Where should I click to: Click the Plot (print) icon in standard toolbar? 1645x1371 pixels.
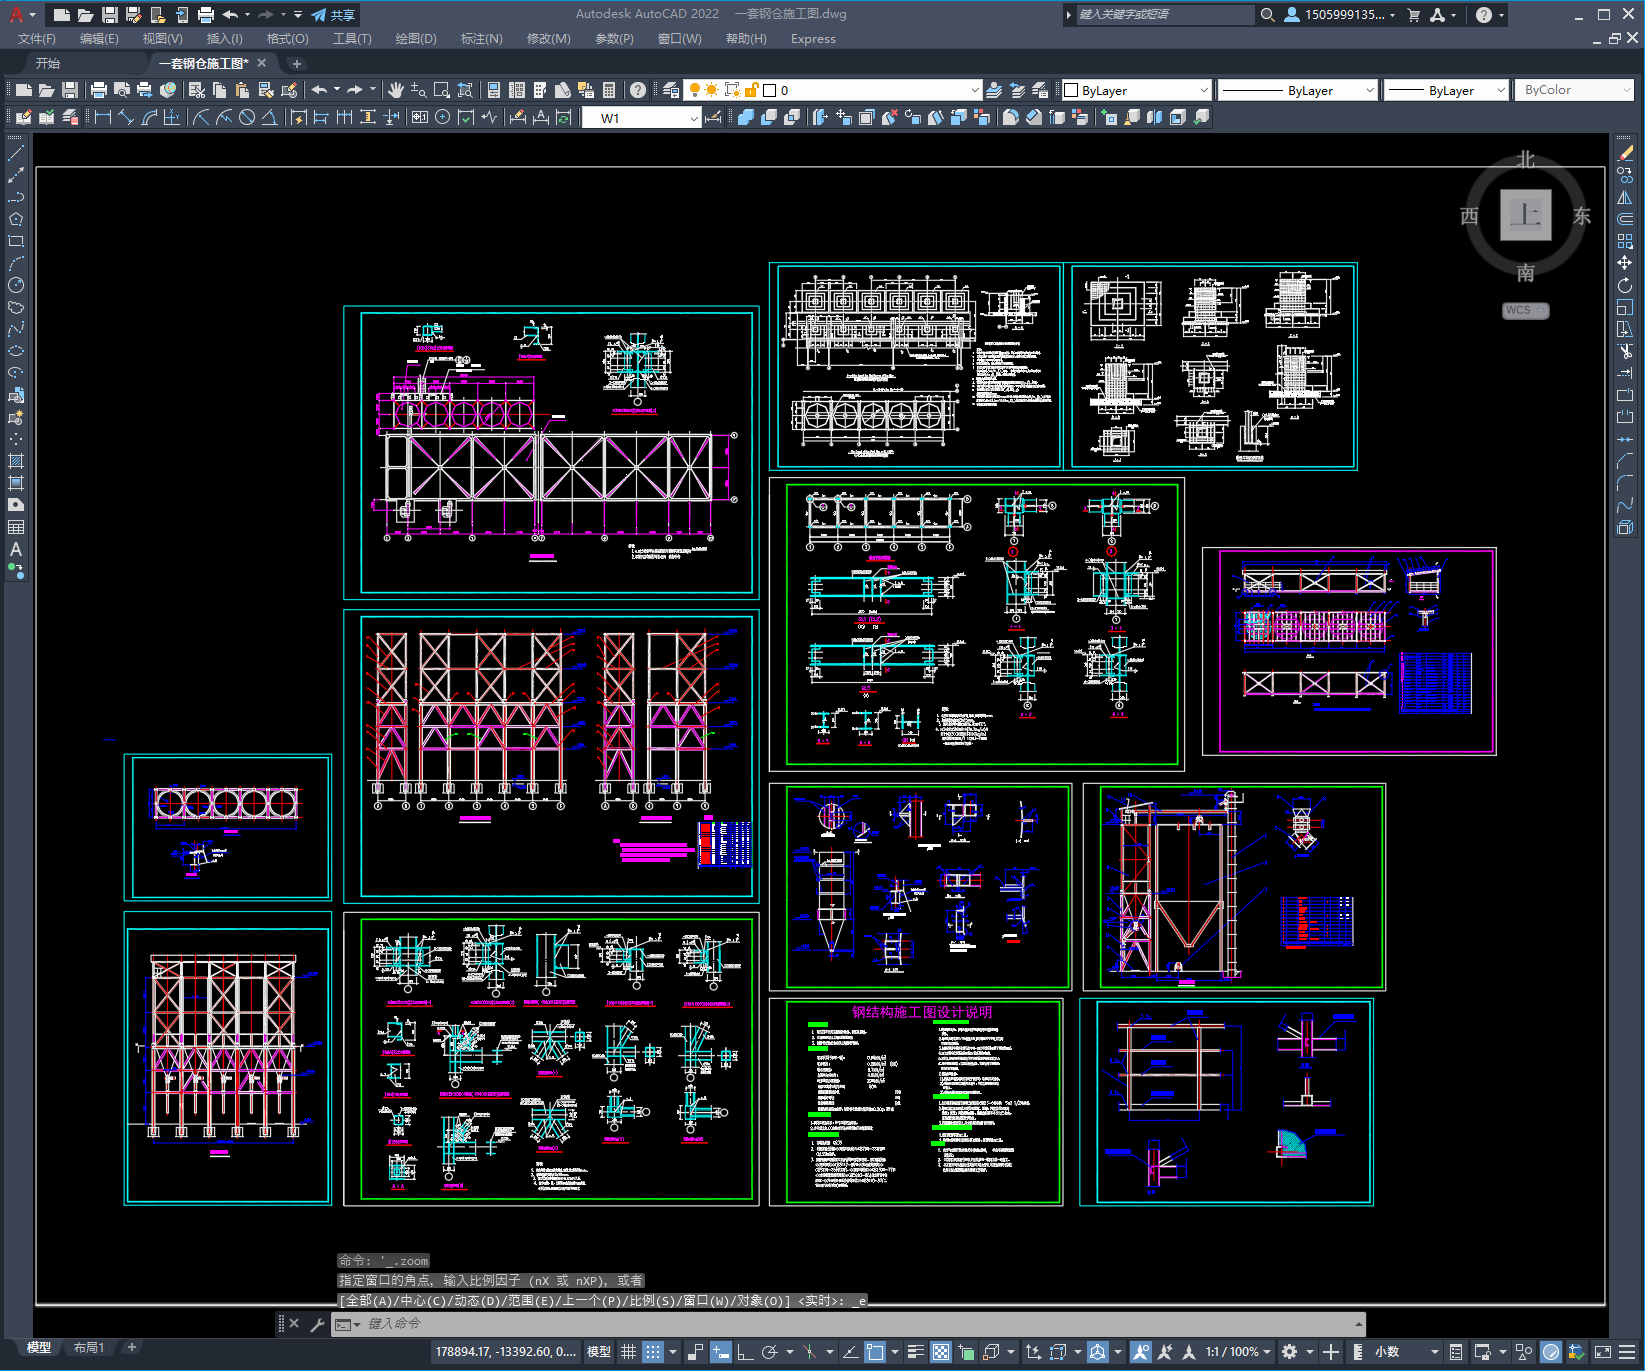pos(99,90)
